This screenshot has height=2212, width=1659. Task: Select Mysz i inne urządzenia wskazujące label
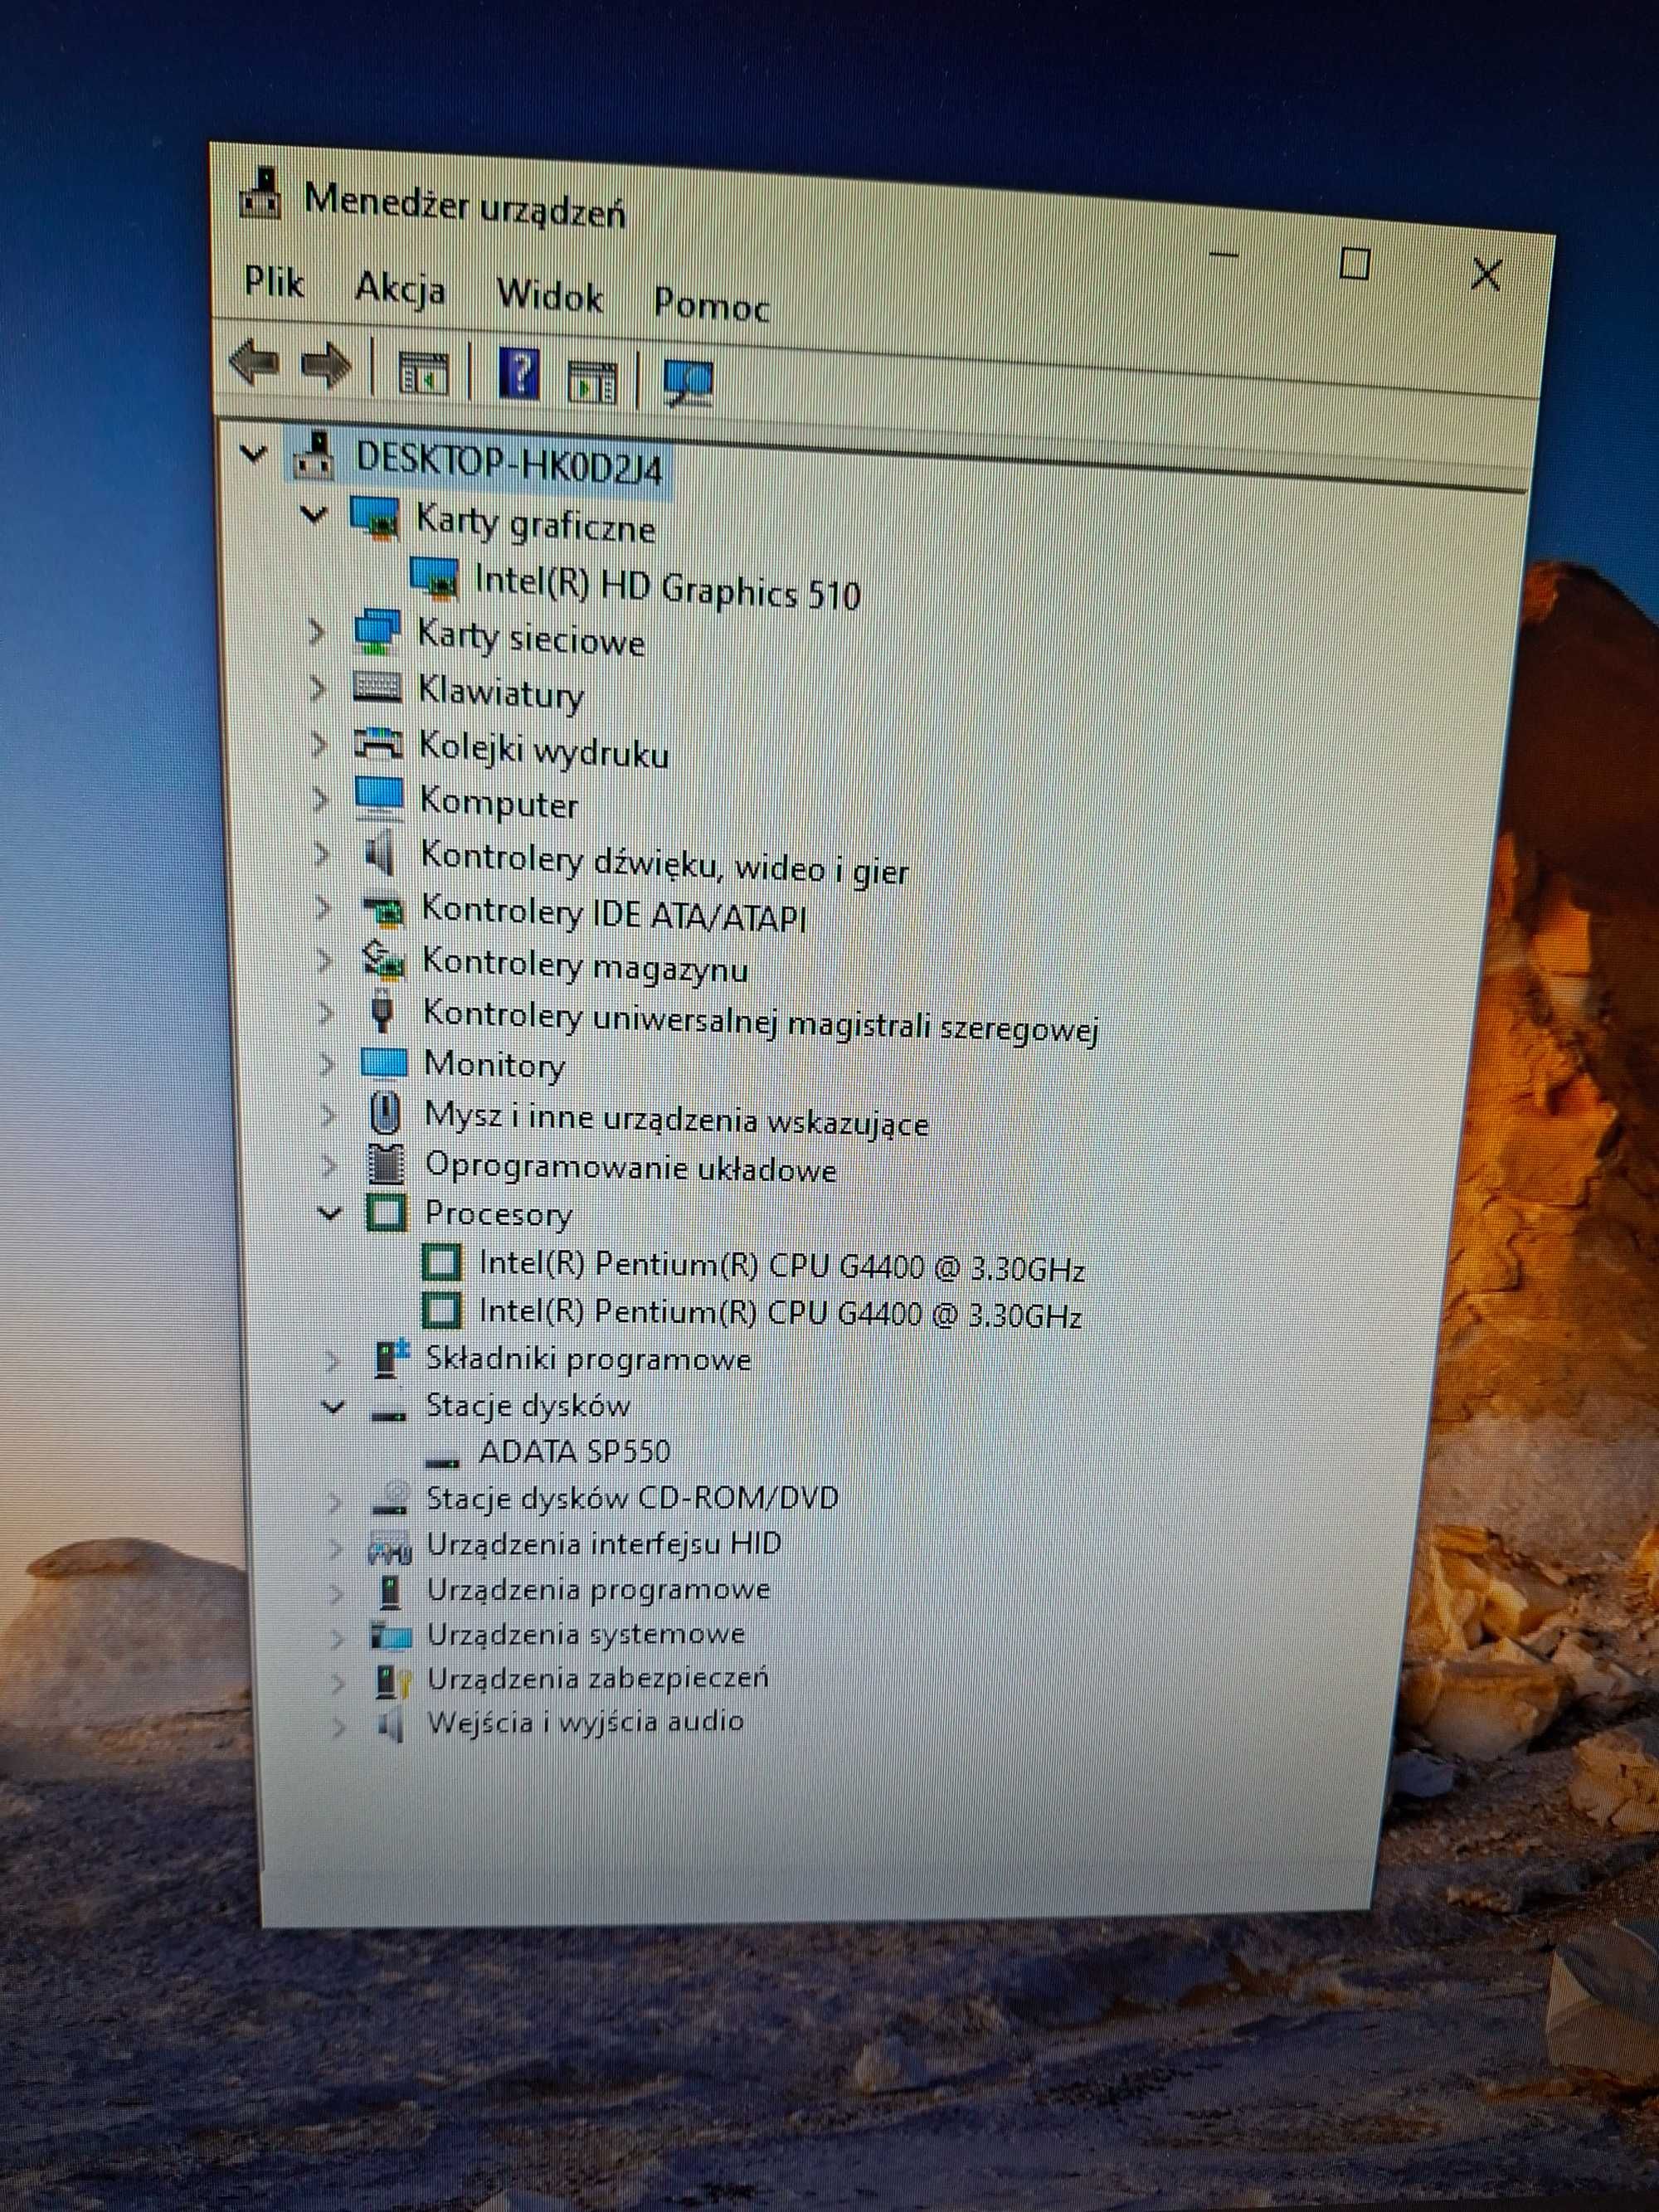point(677,1120)
